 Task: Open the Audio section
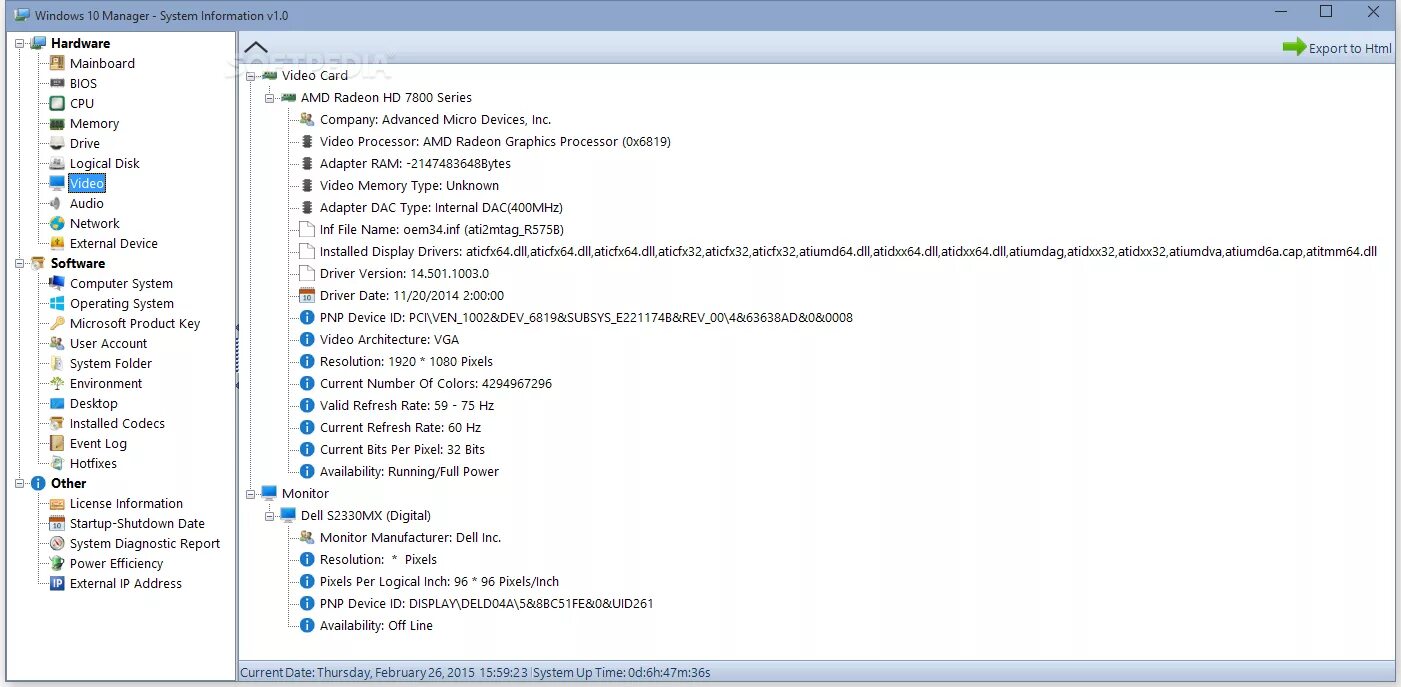point(87,203)
